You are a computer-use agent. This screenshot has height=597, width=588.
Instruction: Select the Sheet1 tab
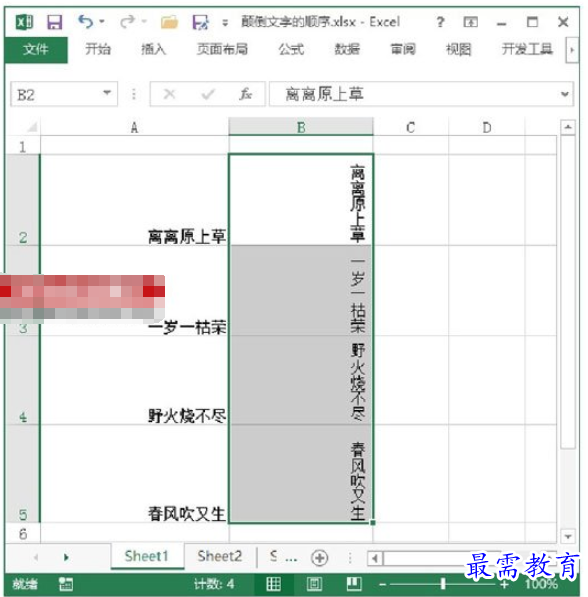point(147,556)
